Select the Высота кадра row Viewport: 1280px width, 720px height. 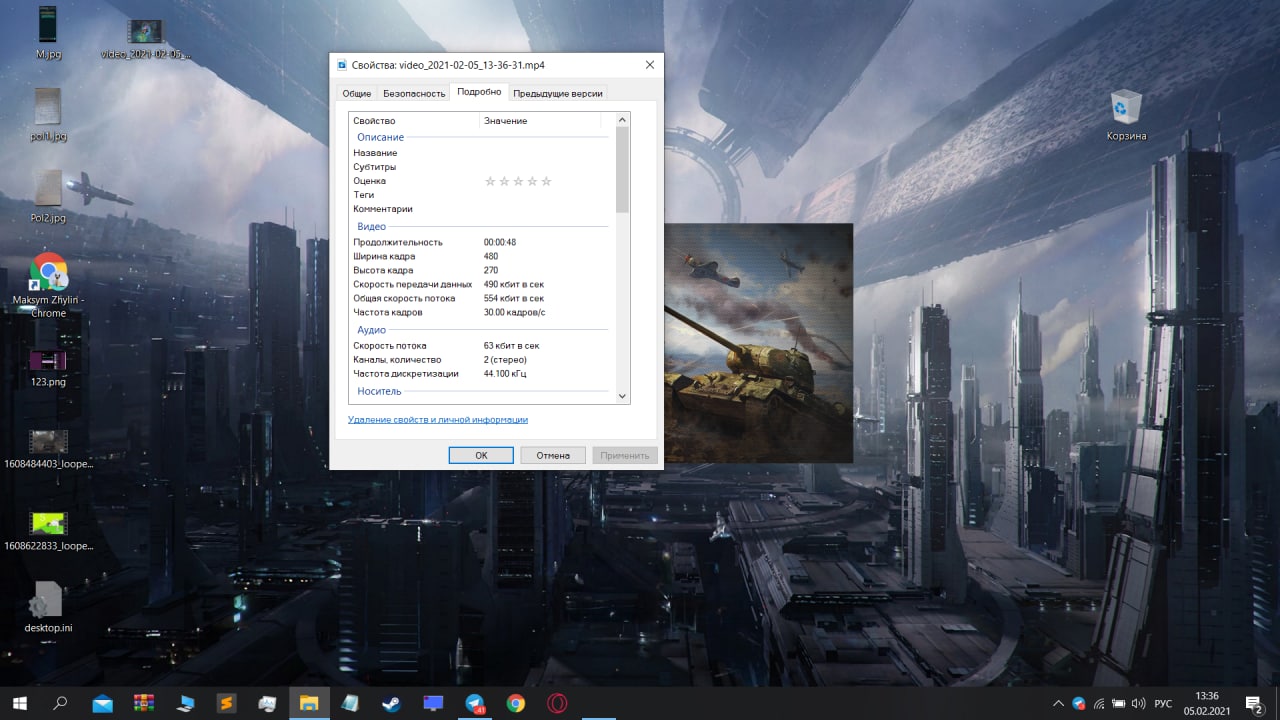[482, 270]
